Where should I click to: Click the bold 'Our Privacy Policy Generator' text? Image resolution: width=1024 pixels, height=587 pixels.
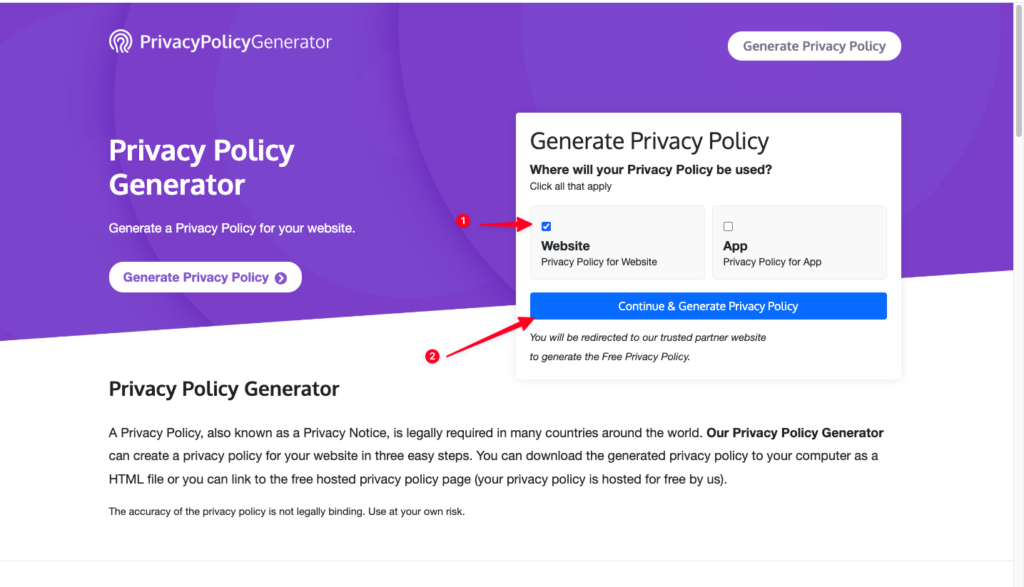[795, 433]
